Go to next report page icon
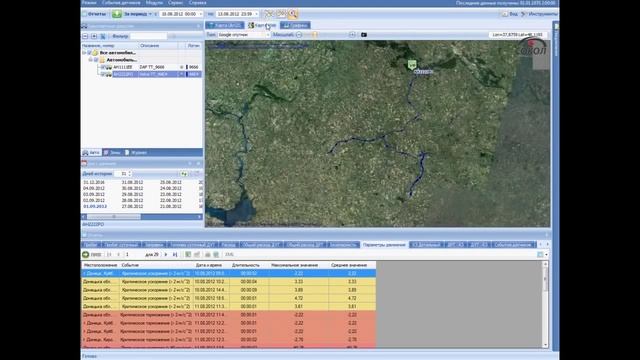 coord(166,254)
